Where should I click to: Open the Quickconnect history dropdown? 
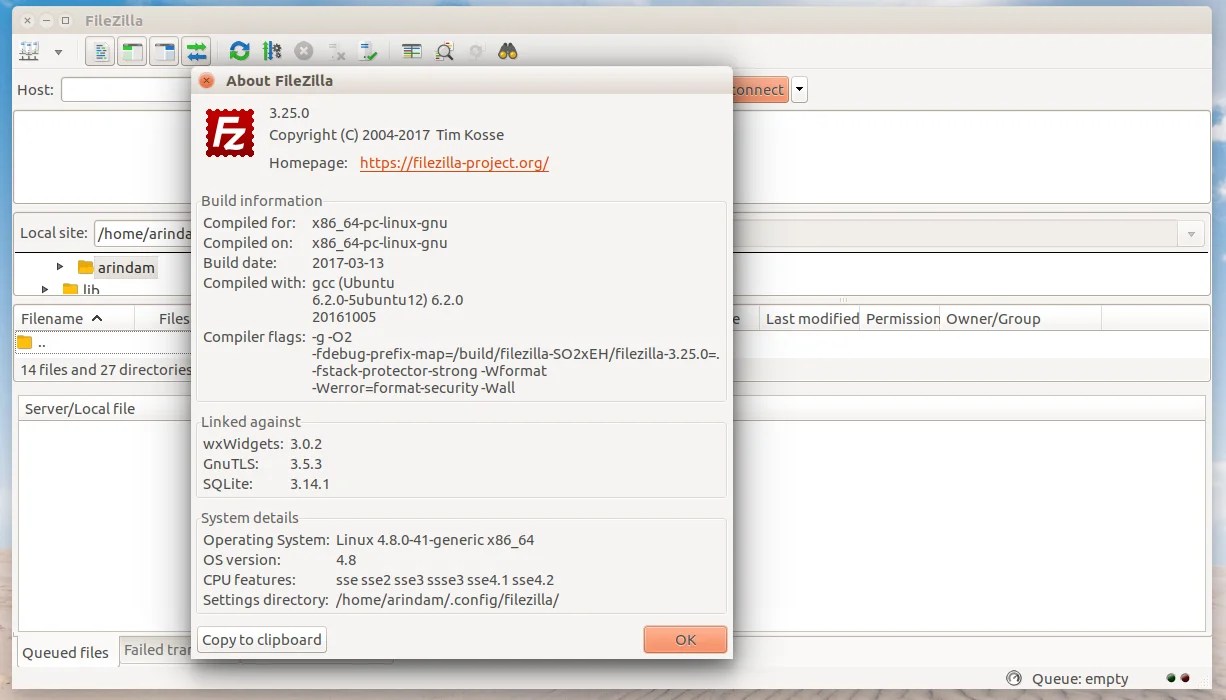coord(799,90)
